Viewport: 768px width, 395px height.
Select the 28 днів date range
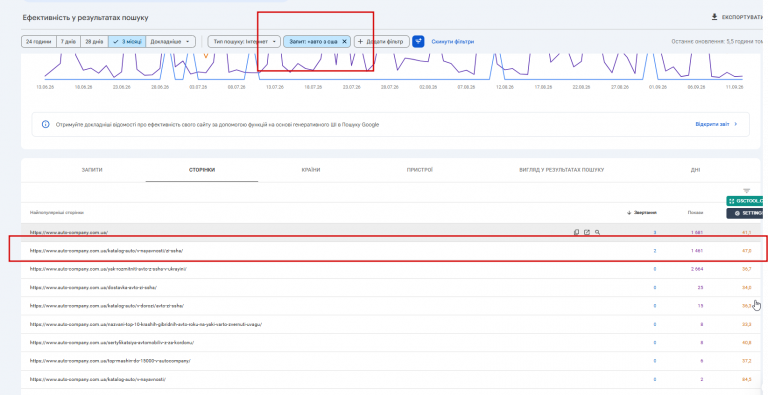coord(95,42)
